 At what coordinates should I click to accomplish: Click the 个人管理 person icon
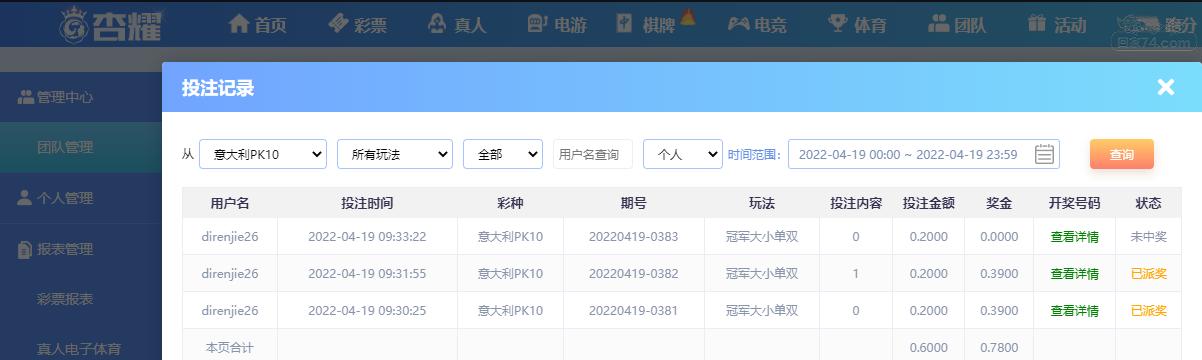pos(25,197)
